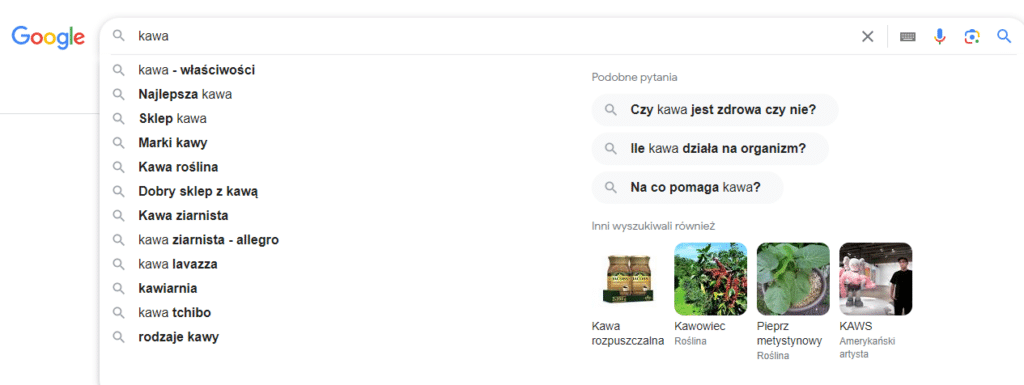Click magnifier icon in 'Czy kawa jest zdrowa' chip
This screenshot has height=385, width=1024.
pos(611,110)
